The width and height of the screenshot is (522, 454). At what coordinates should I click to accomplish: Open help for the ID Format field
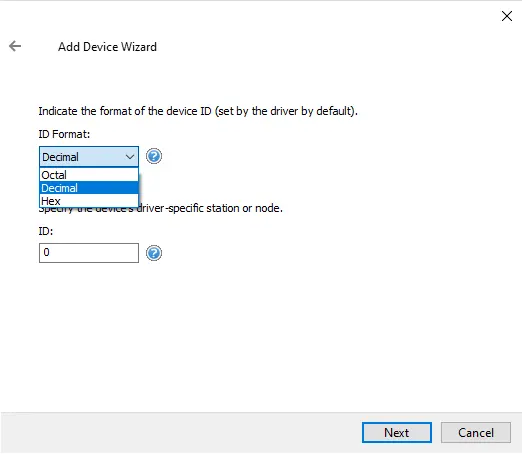[x=154, y=156]
